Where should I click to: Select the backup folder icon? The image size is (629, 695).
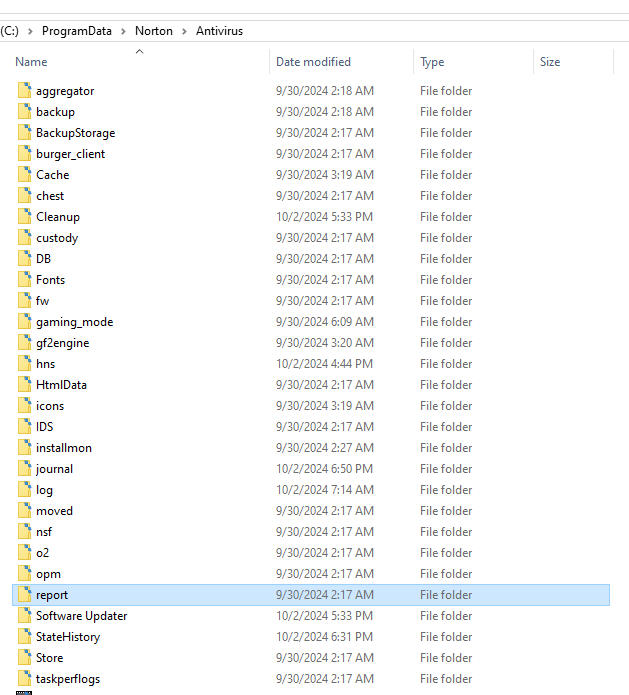pos(25,111)
